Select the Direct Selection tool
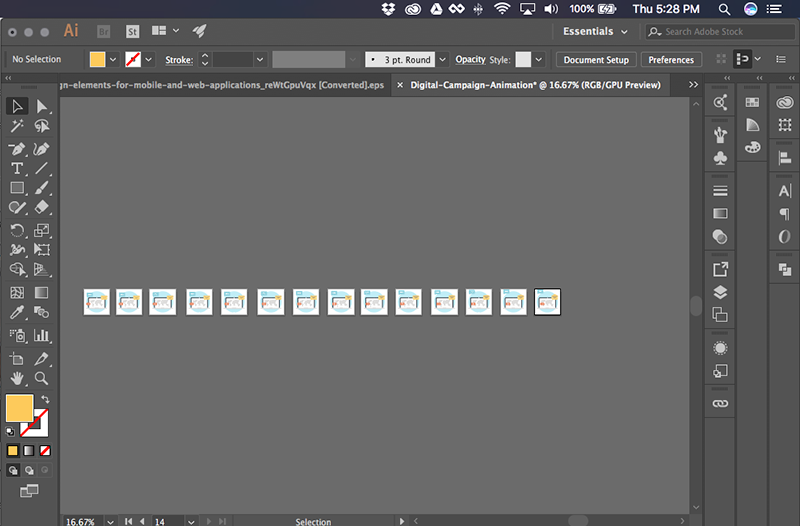 pos(41,106)
